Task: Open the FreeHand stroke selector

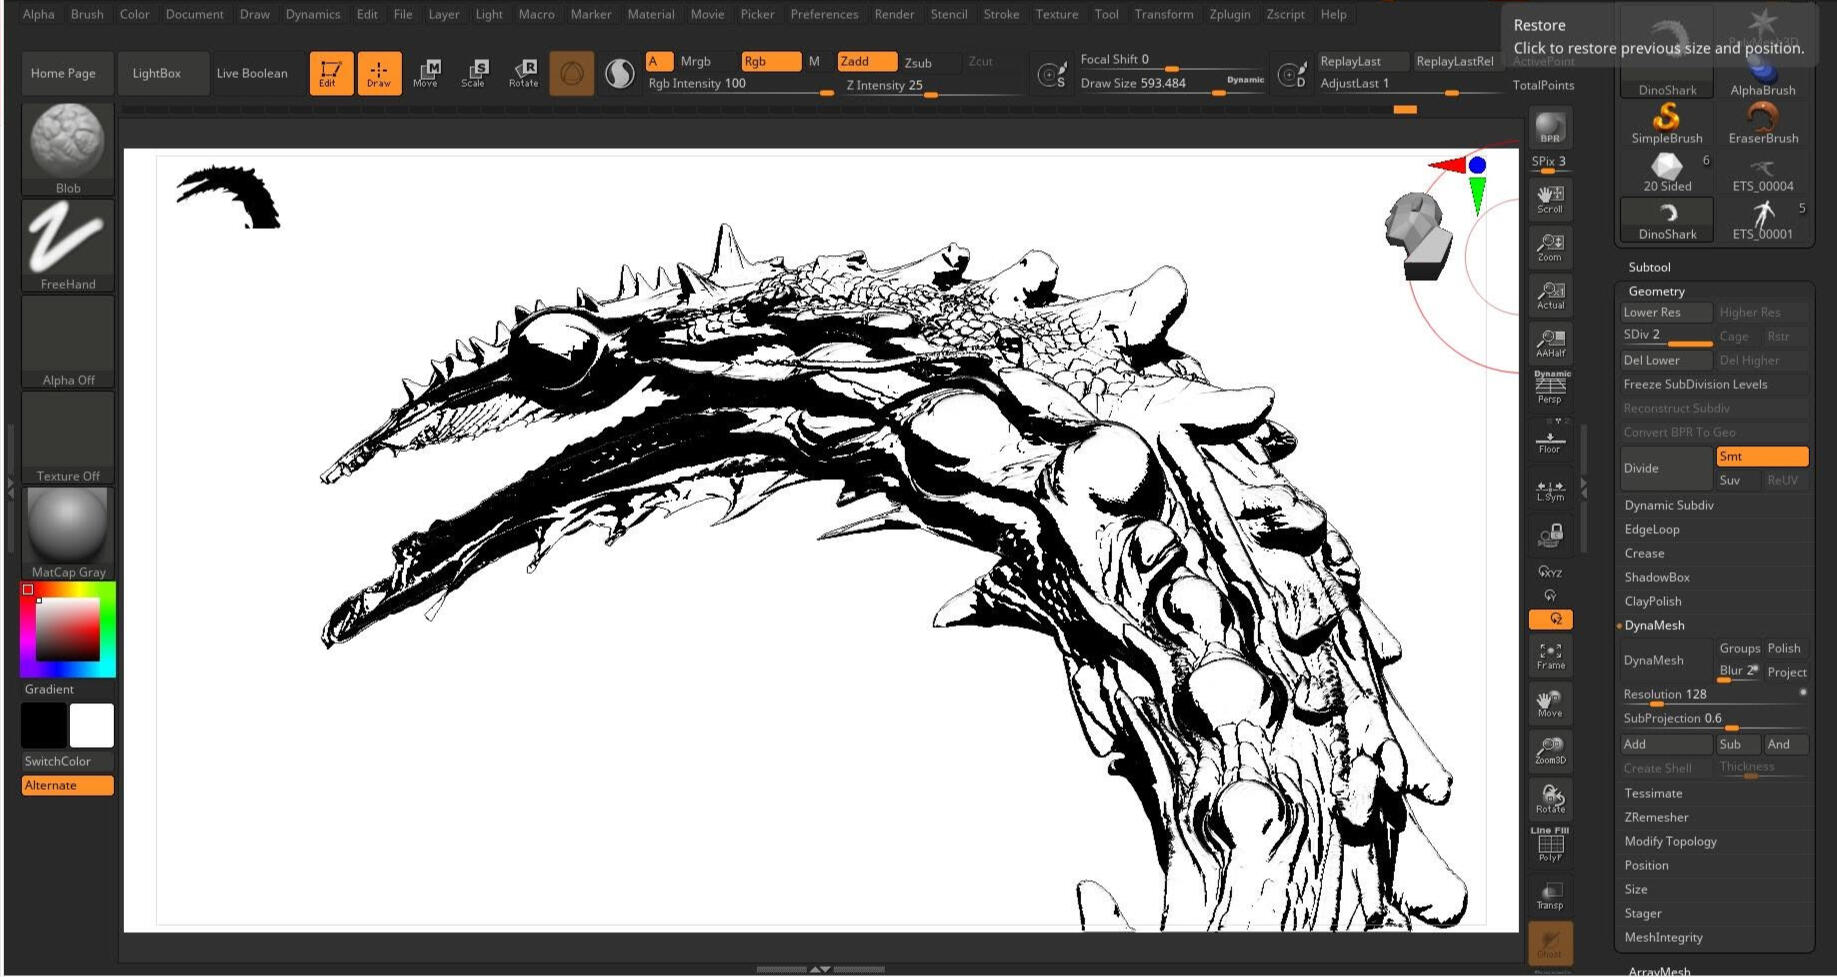Action: 68,245
